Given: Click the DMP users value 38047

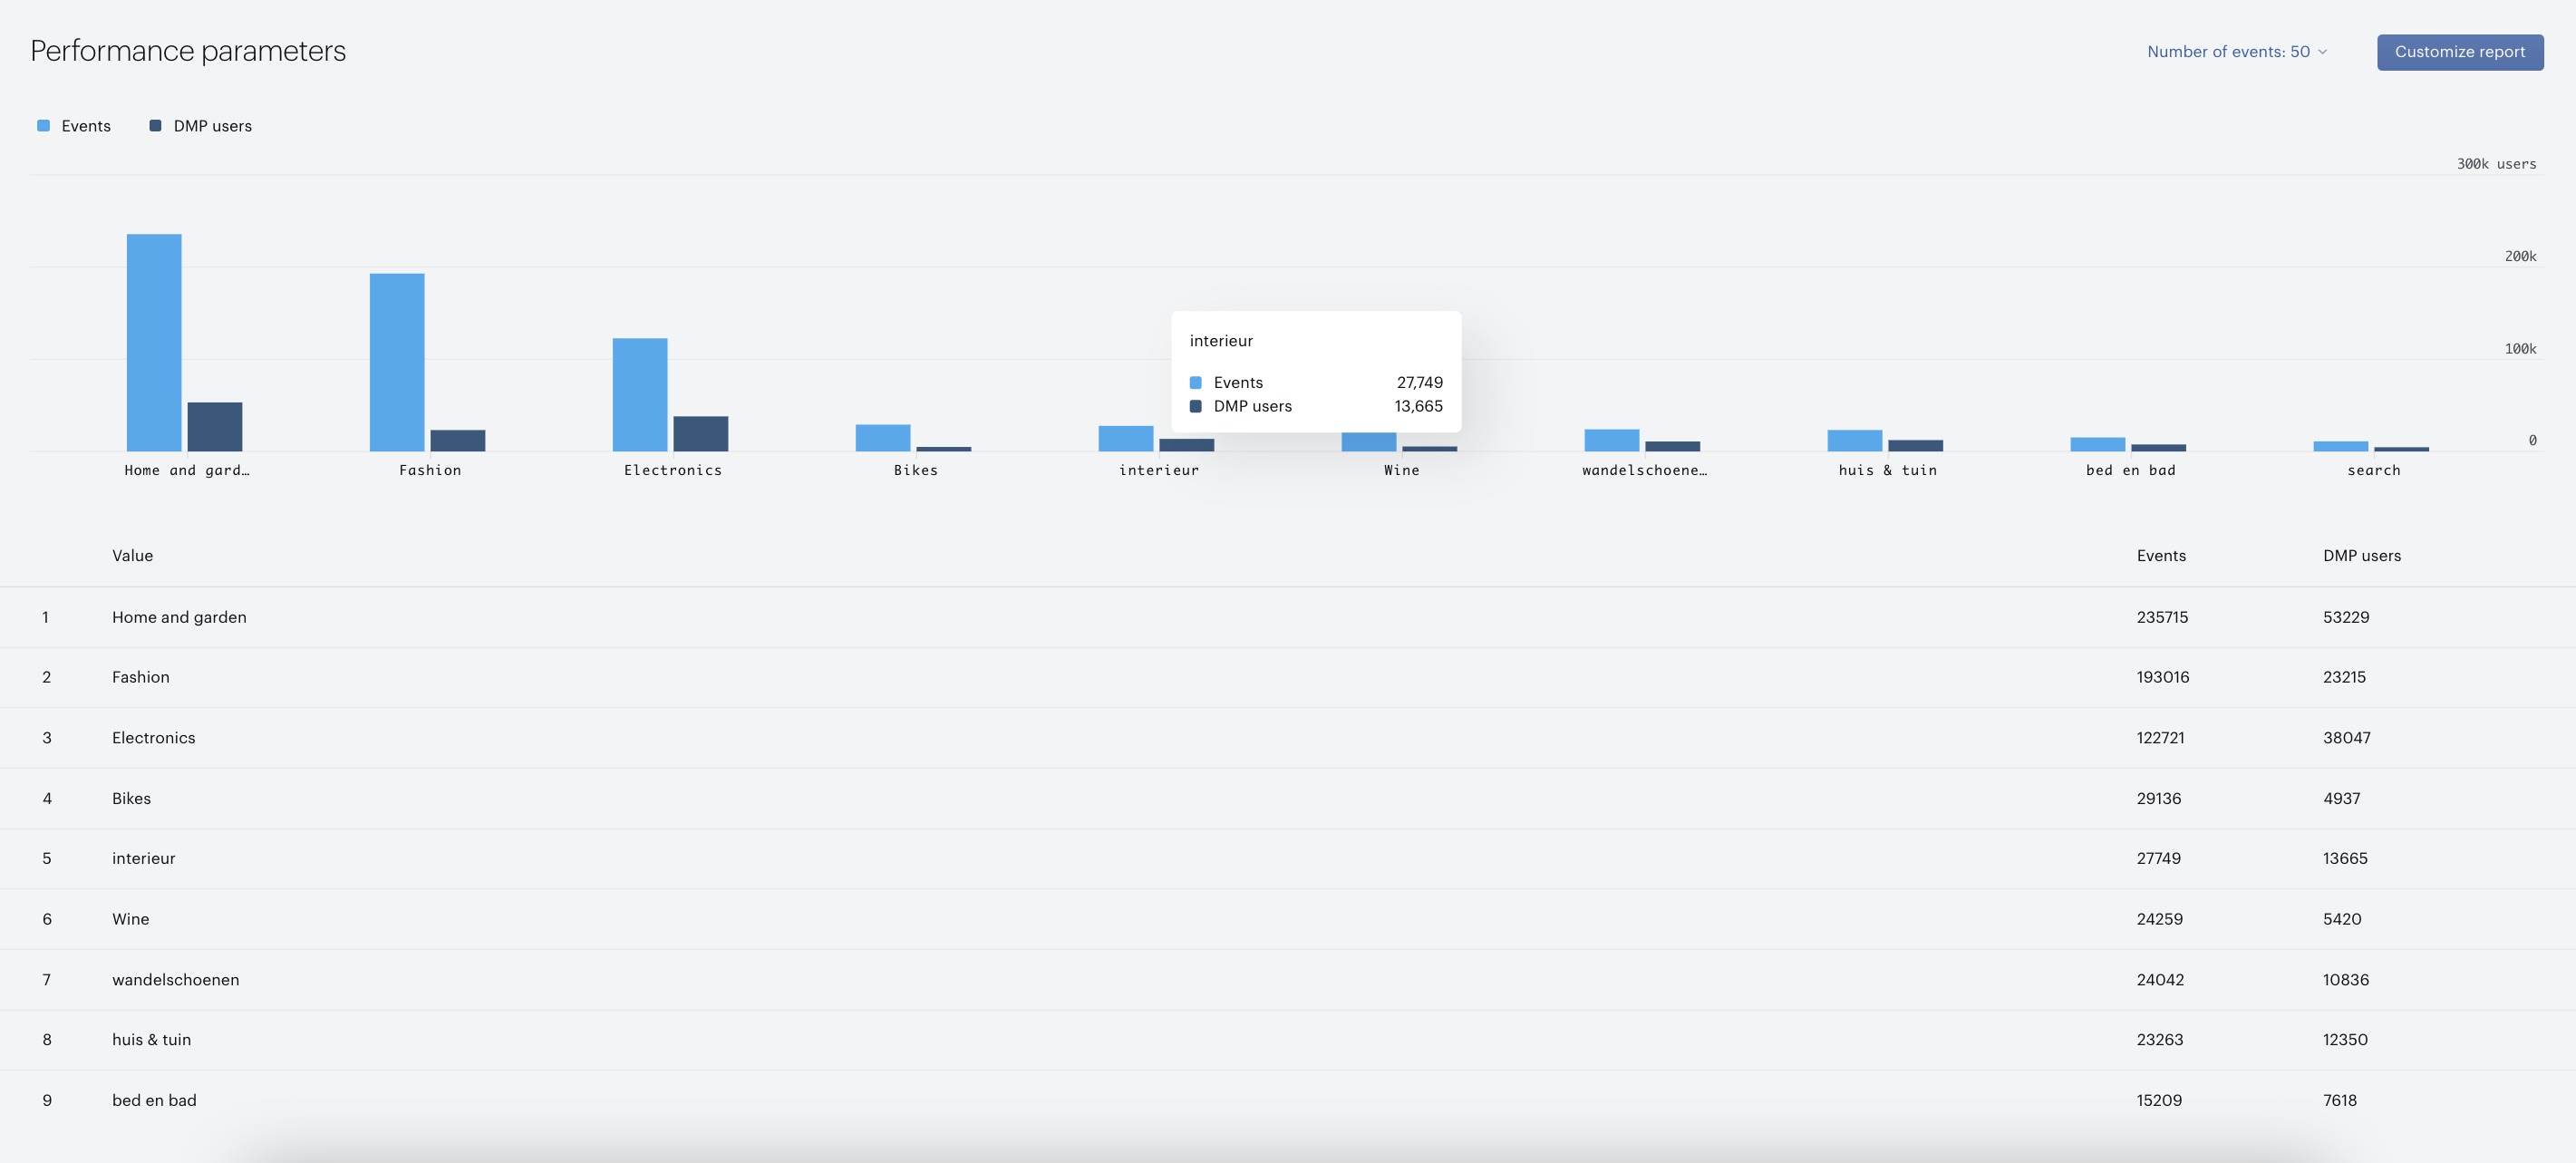Looking at the screenshot, I should [2346, 738].
